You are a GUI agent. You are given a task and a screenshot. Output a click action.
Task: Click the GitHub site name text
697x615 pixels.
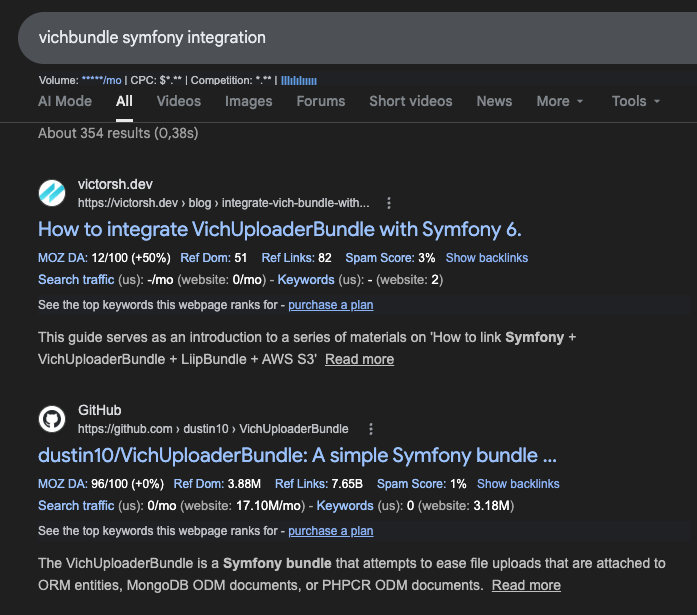click(x=100, y=410)
